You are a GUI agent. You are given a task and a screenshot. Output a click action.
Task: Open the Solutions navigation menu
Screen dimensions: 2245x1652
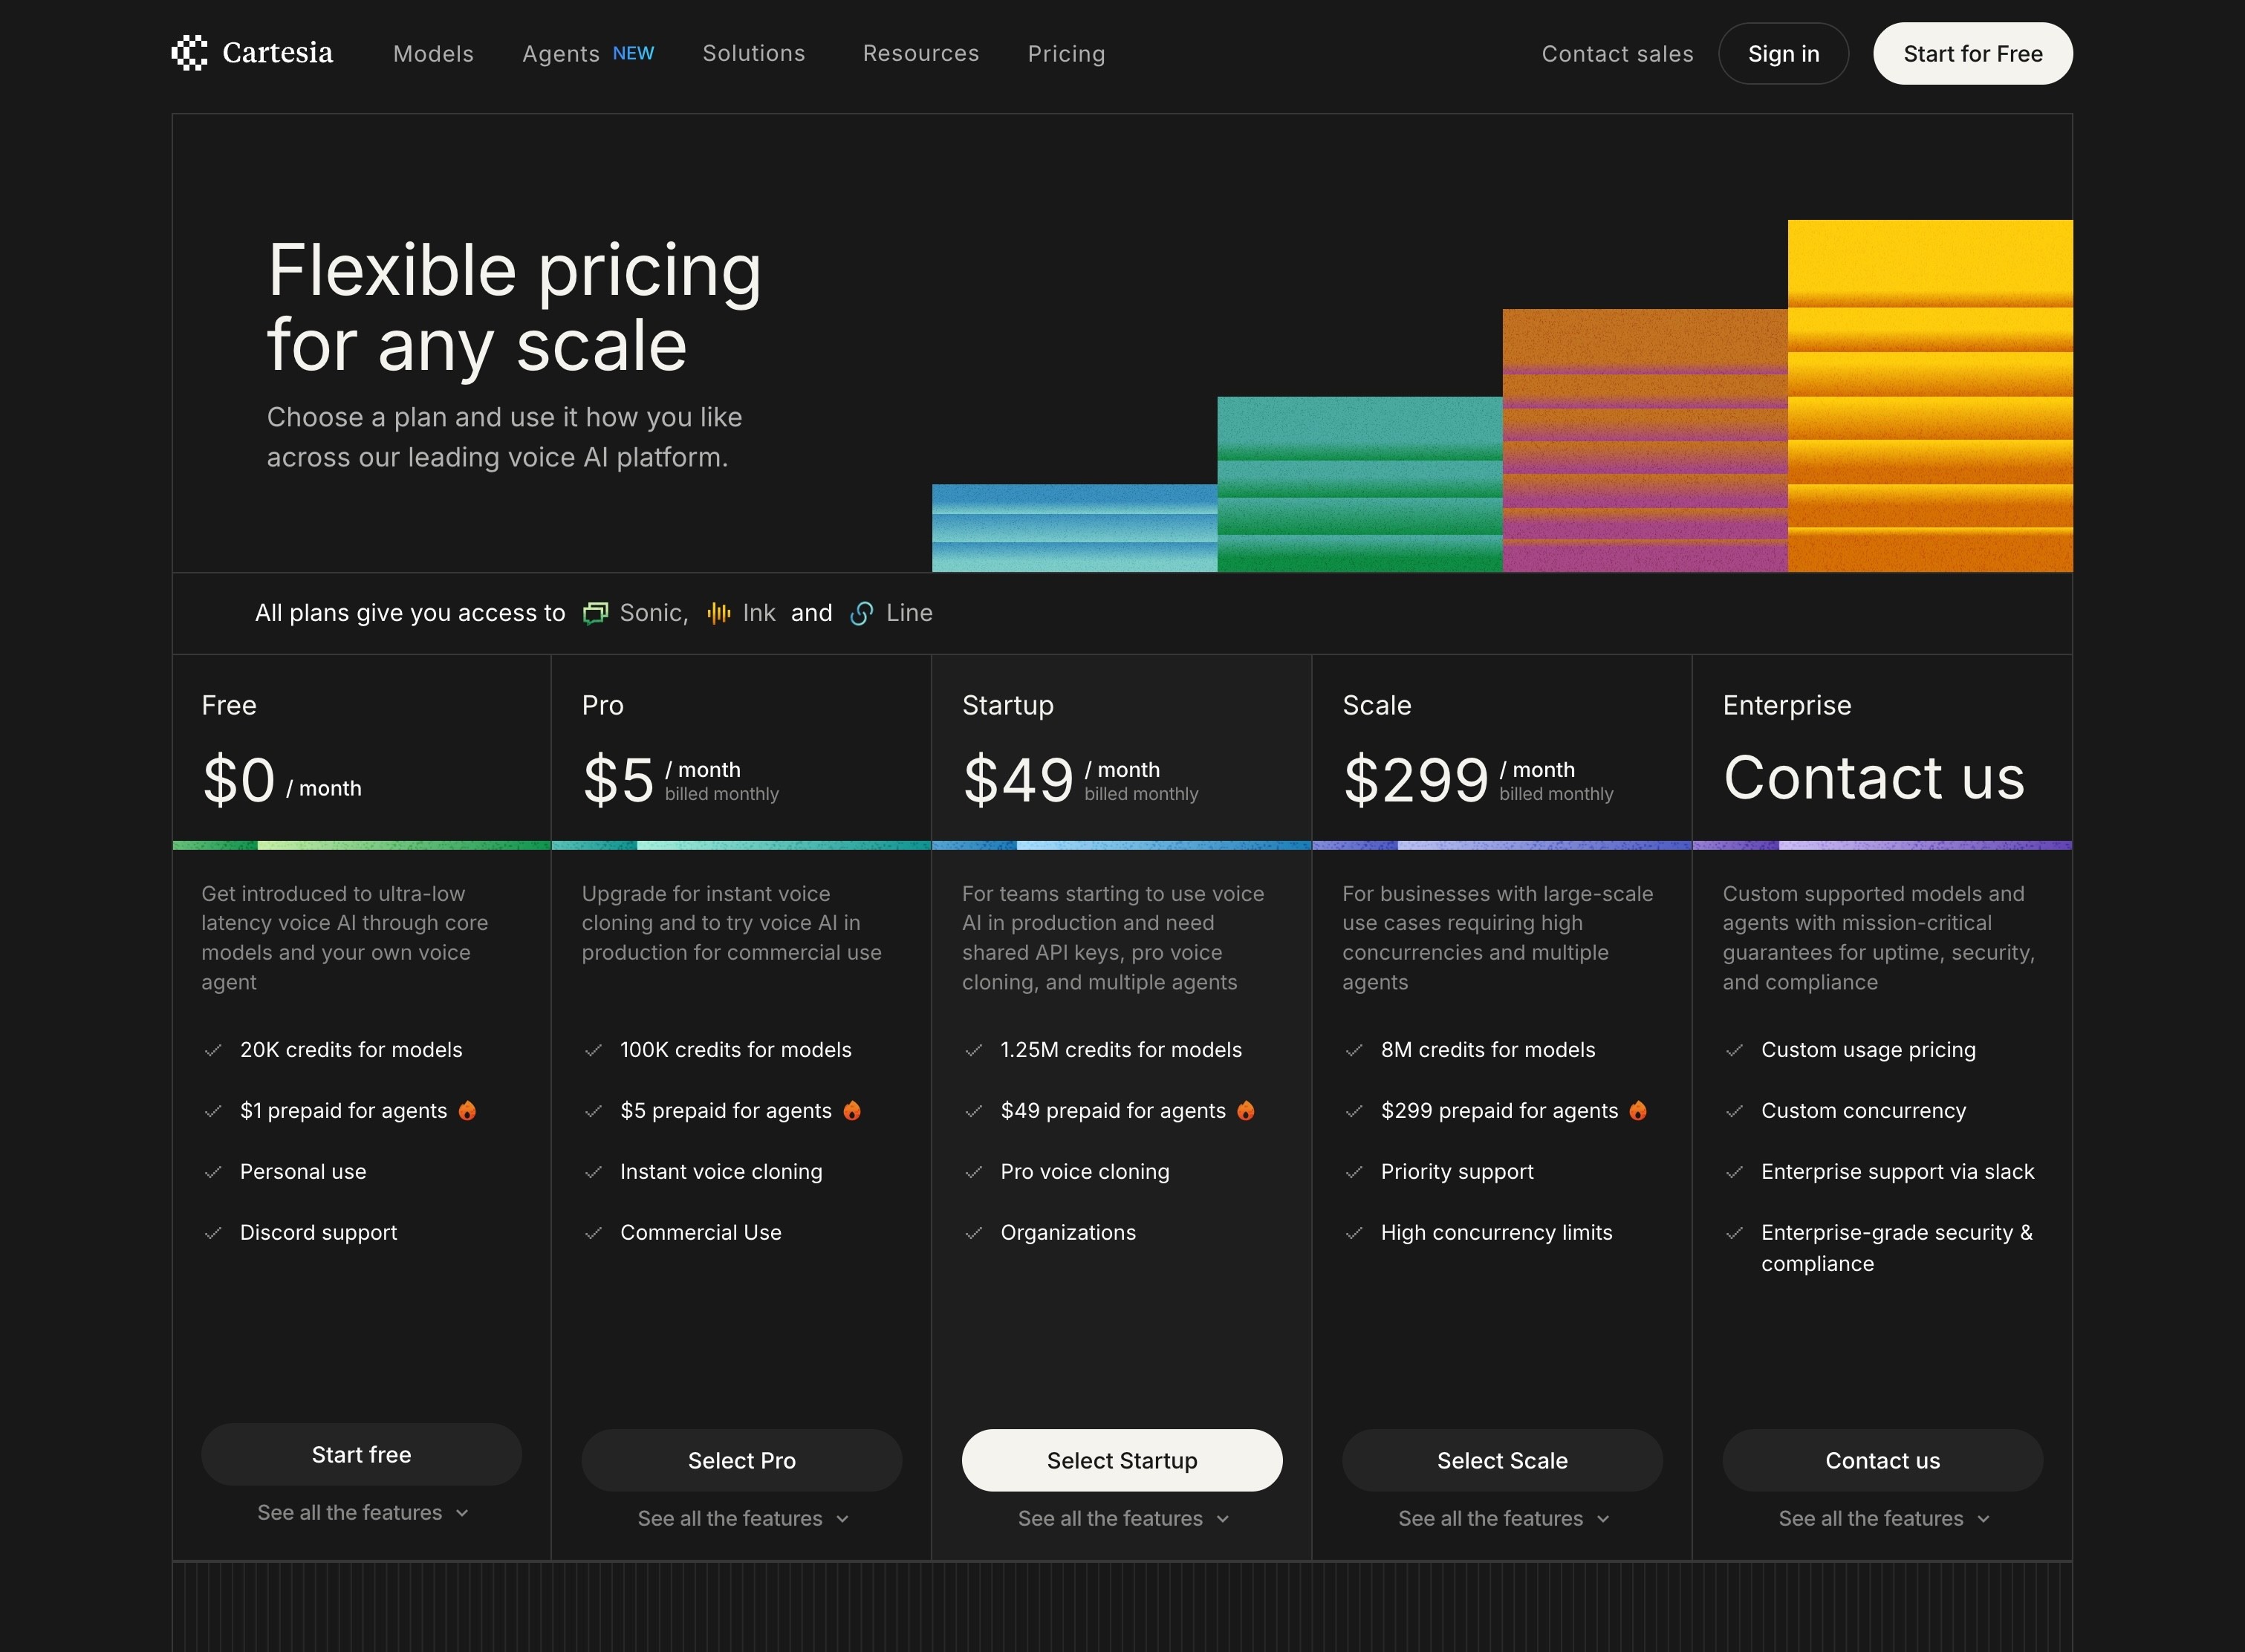point(753,54)
